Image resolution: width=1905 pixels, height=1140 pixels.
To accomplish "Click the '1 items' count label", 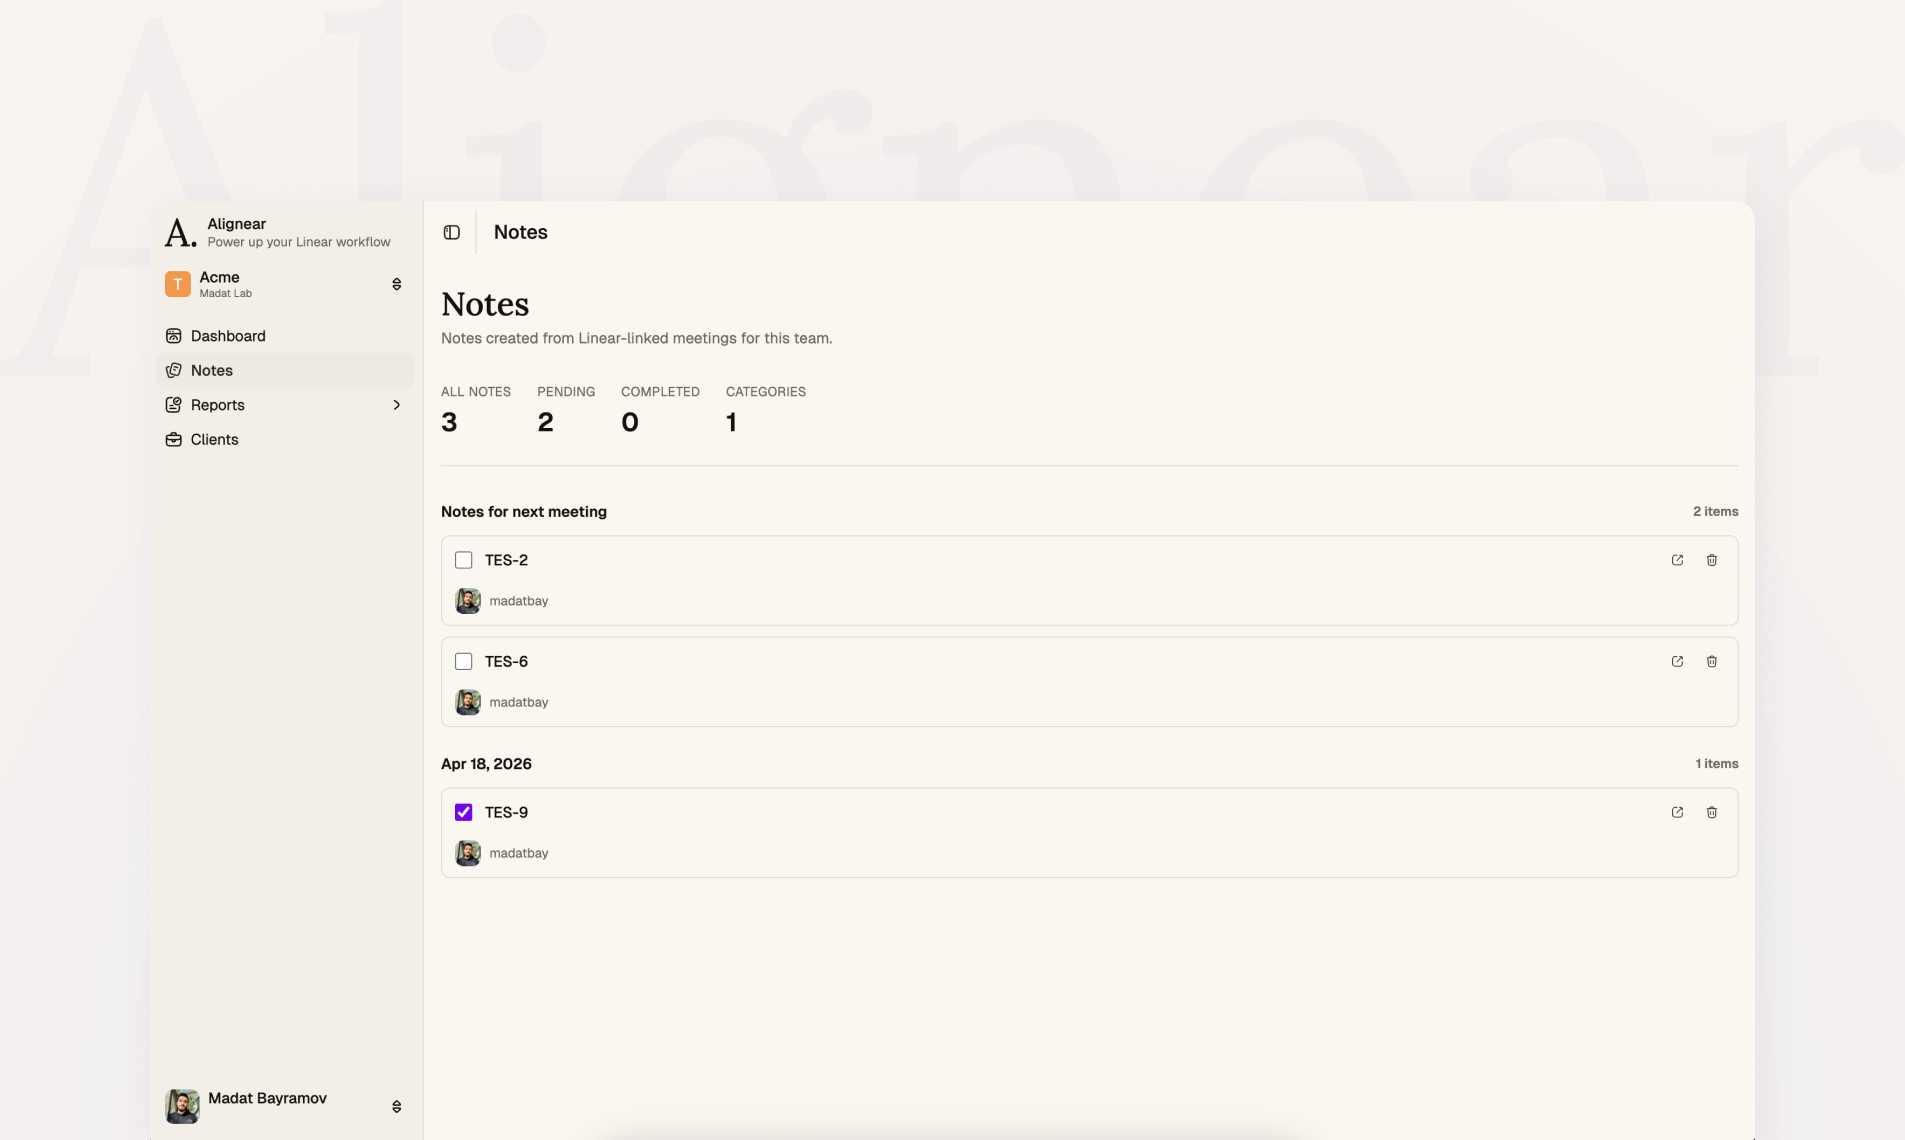I will (x=1717, y=763).
